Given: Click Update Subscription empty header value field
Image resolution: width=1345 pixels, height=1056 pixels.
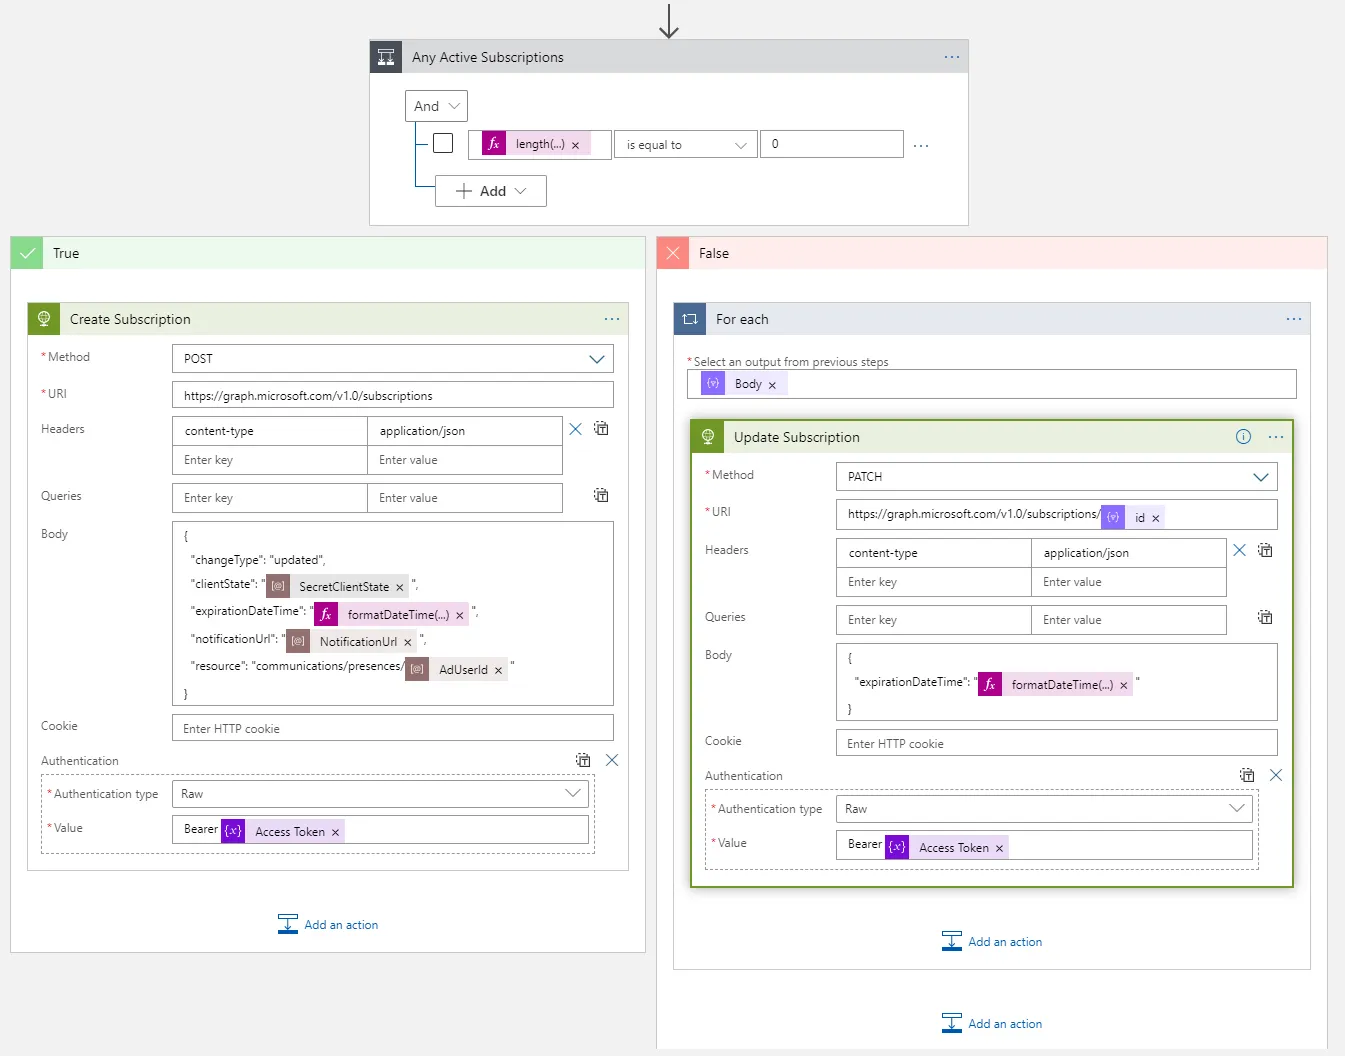Looking at the screenshot, I should tap(1129, 582).
